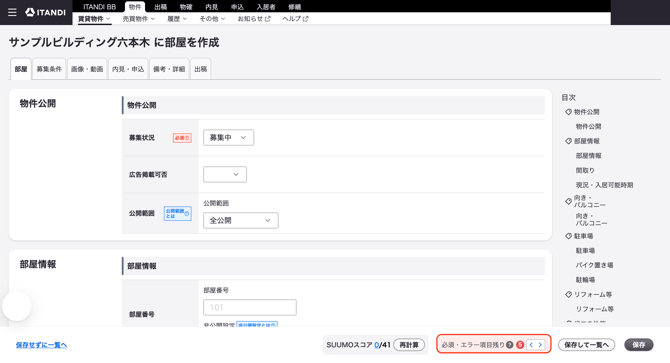Switch to the 備考・詳細 form tab
This screenshot has height=363, width=670.
169,69
